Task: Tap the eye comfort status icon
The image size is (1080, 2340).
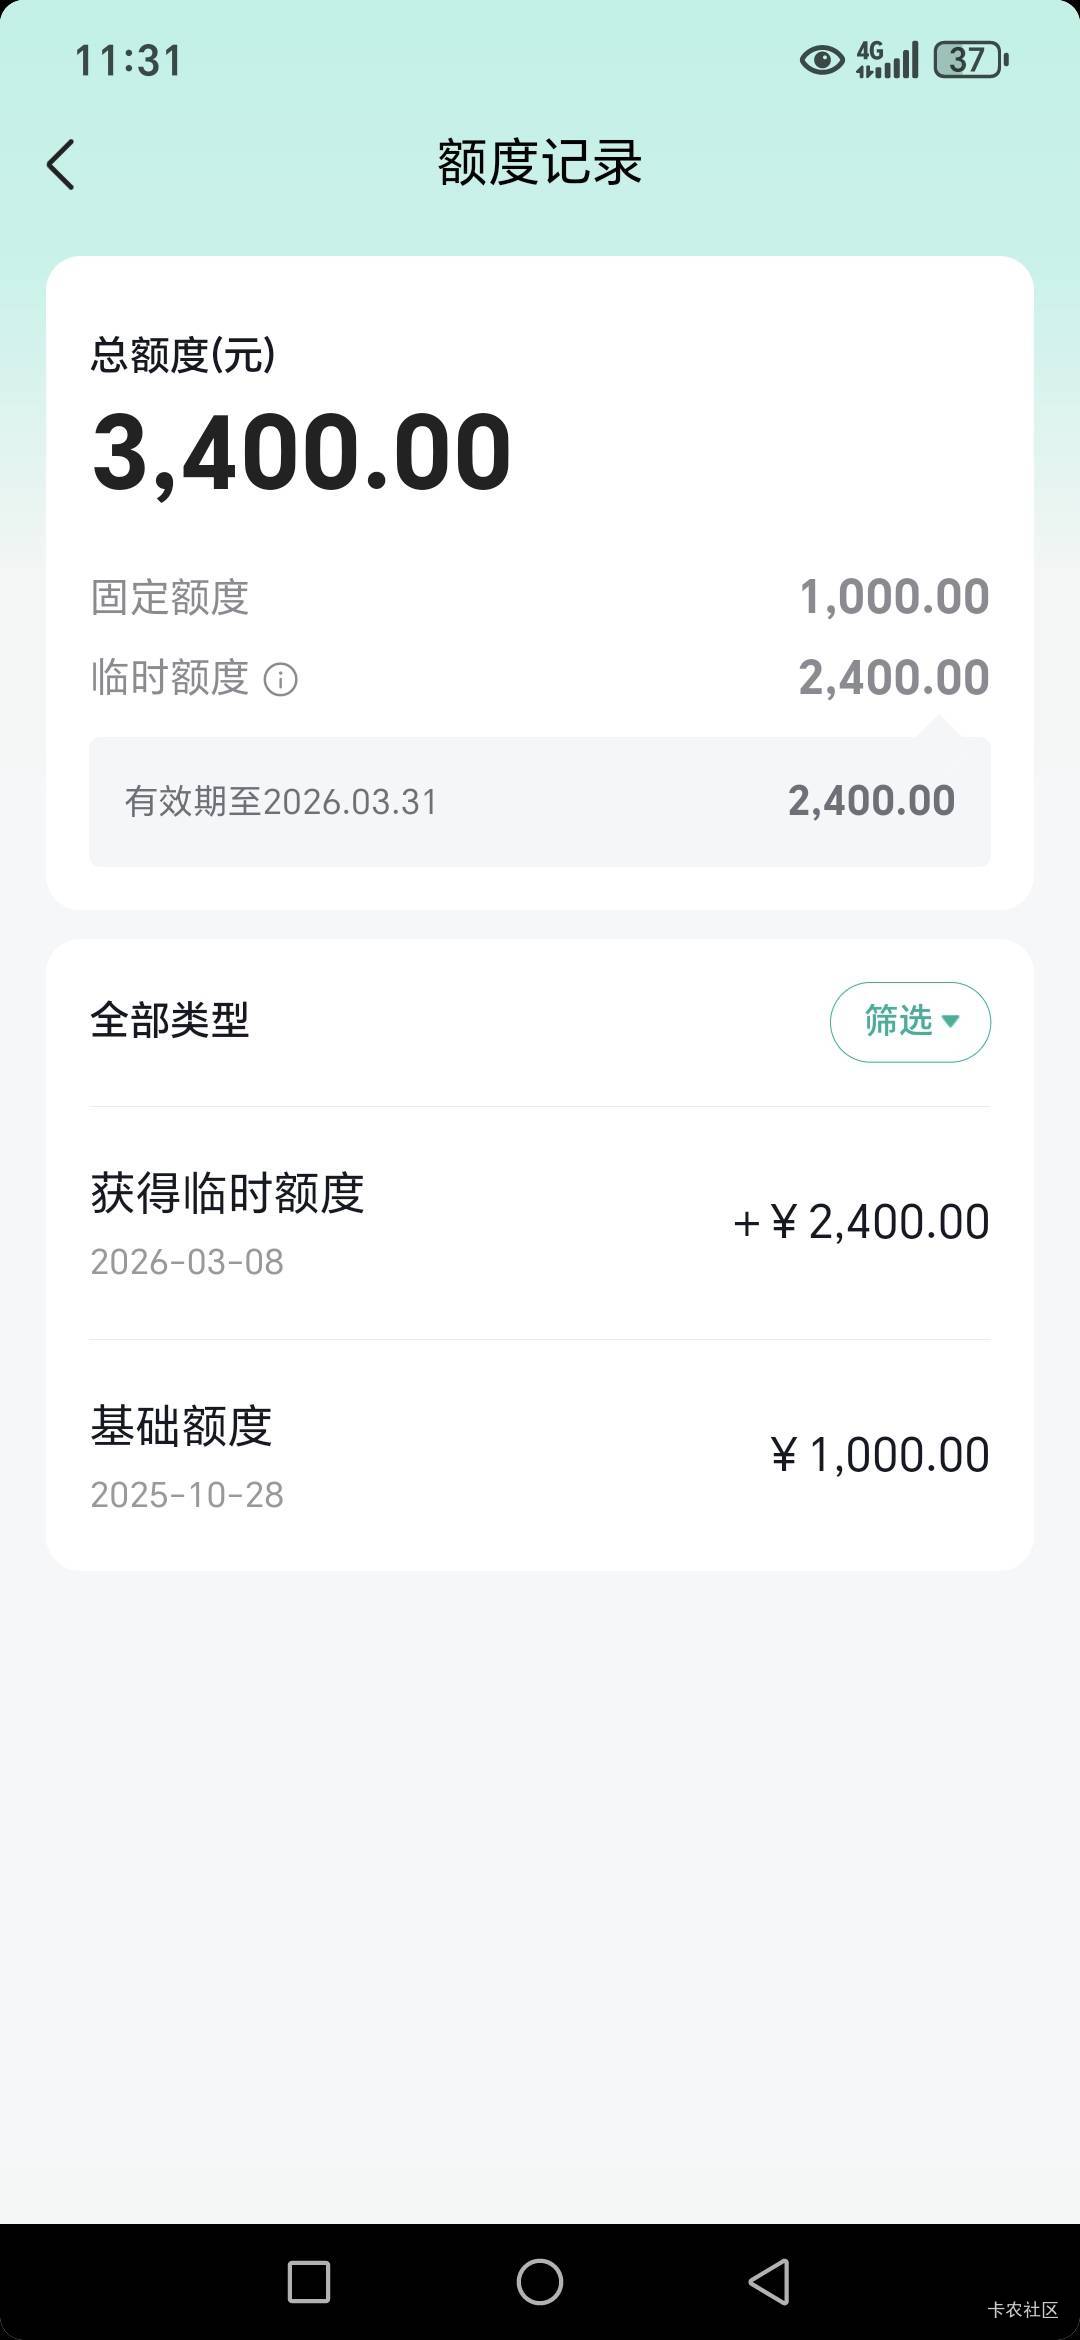Action: [x=822, y=61]
